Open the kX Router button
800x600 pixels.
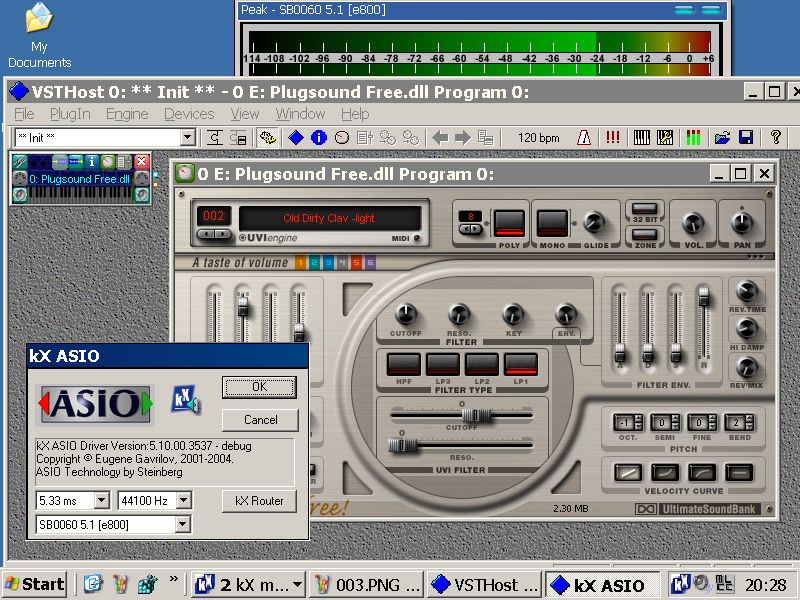click(259, 501)
